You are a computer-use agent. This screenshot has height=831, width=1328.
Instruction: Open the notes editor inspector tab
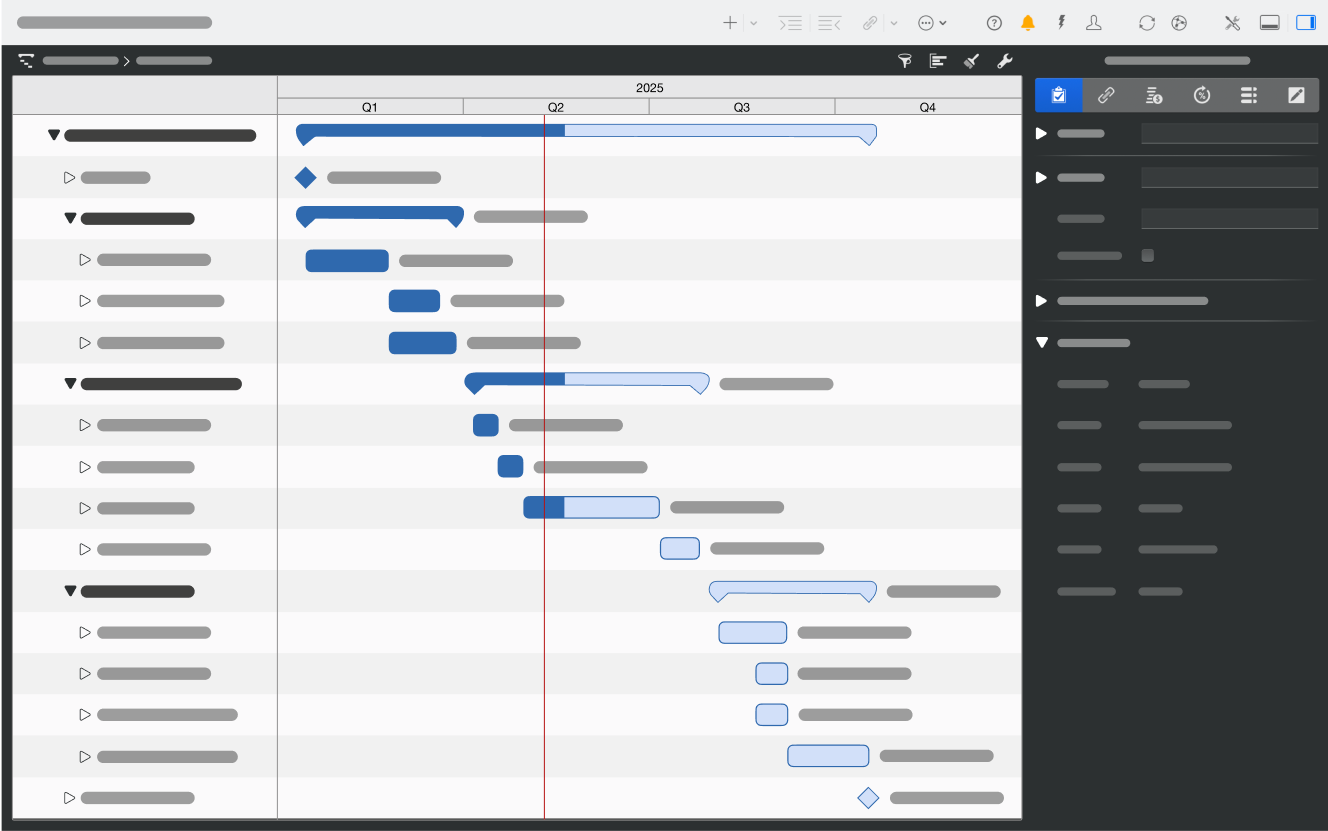click(x=1296, y=95)
